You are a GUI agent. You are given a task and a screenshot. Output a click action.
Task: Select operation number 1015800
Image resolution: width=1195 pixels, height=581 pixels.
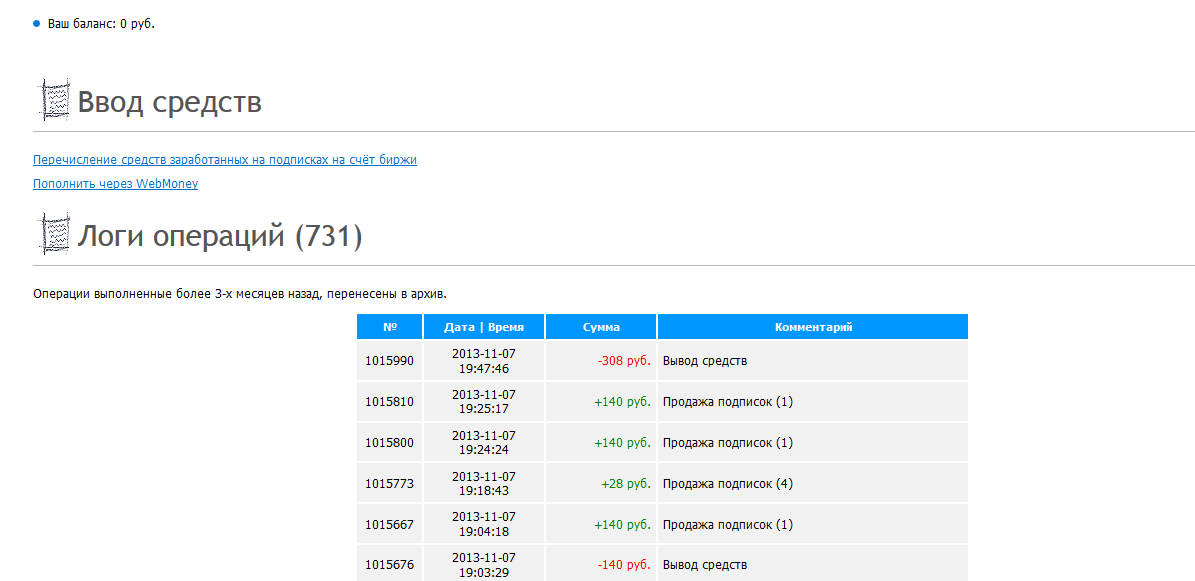coord(389,442)
